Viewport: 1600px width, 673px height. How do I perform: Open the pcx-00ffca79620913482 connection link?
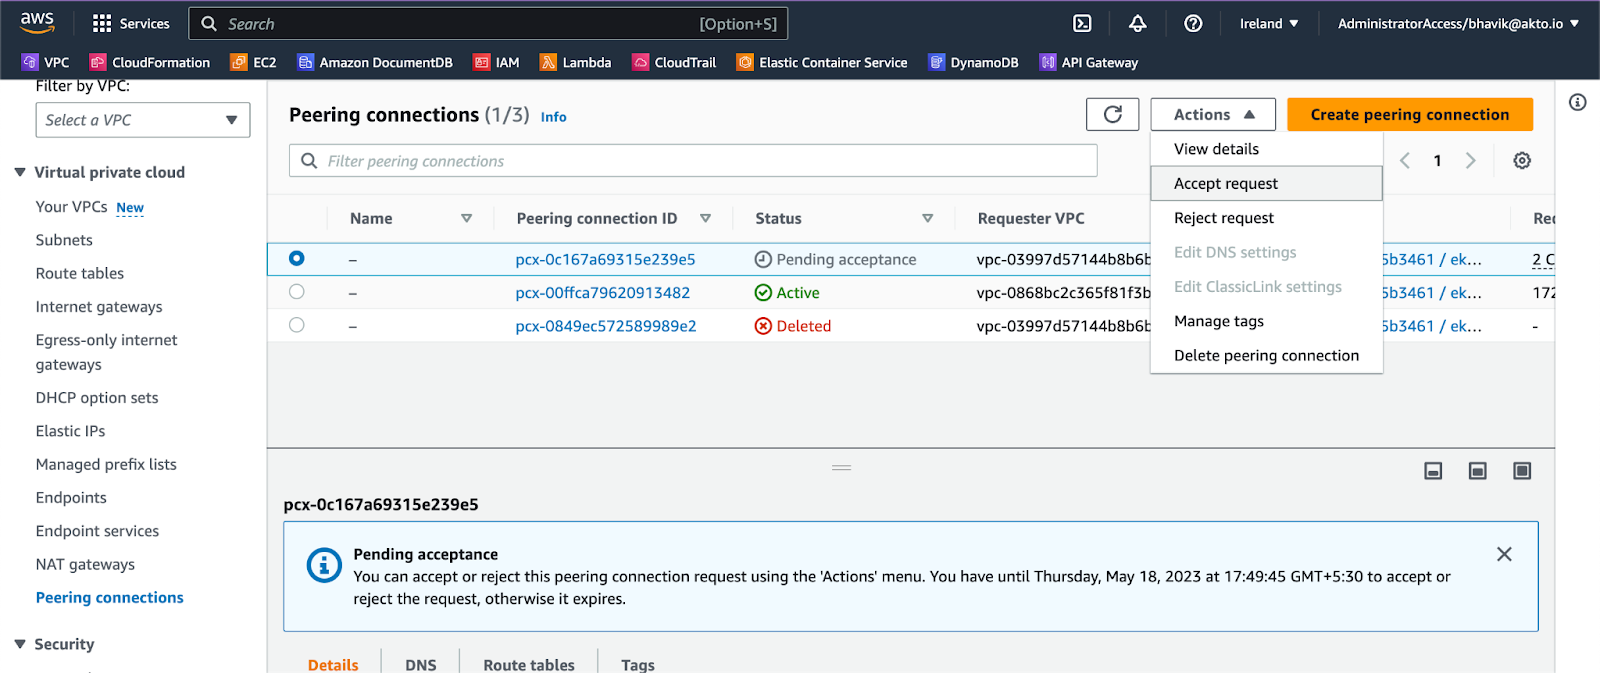pyautogui.click(x=603, y=293)
